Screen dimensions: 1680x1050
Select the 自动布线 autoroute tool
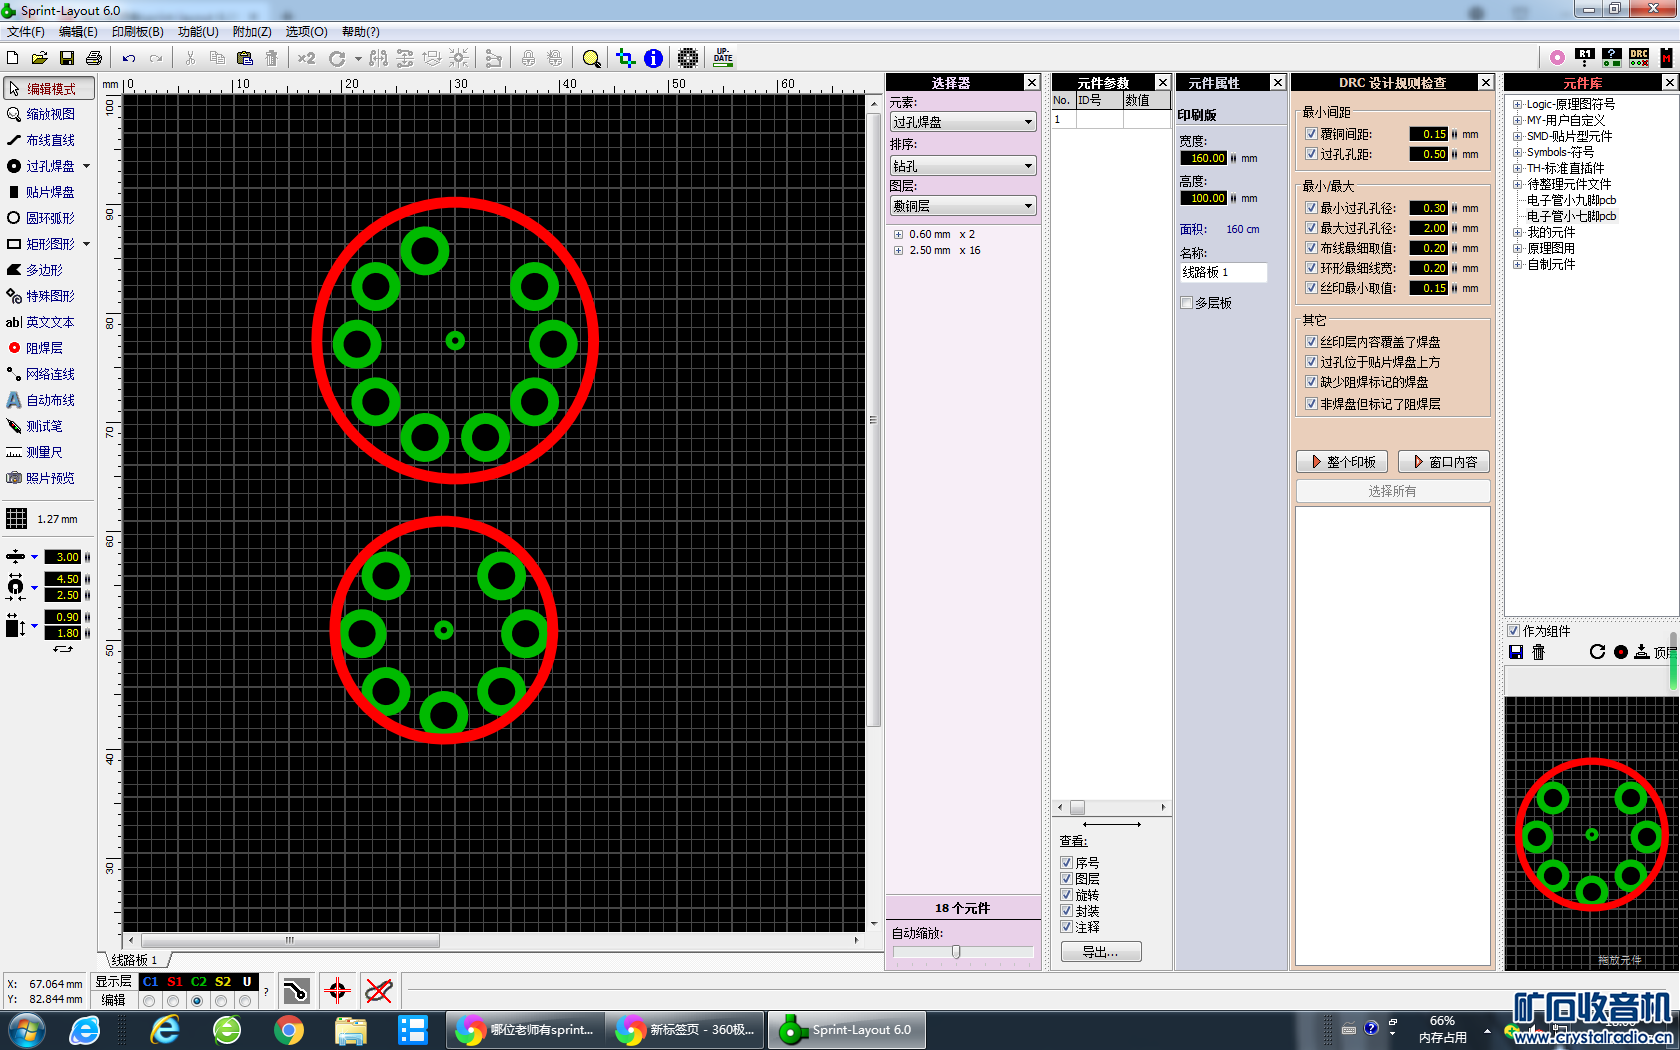[x=50, y=400]
